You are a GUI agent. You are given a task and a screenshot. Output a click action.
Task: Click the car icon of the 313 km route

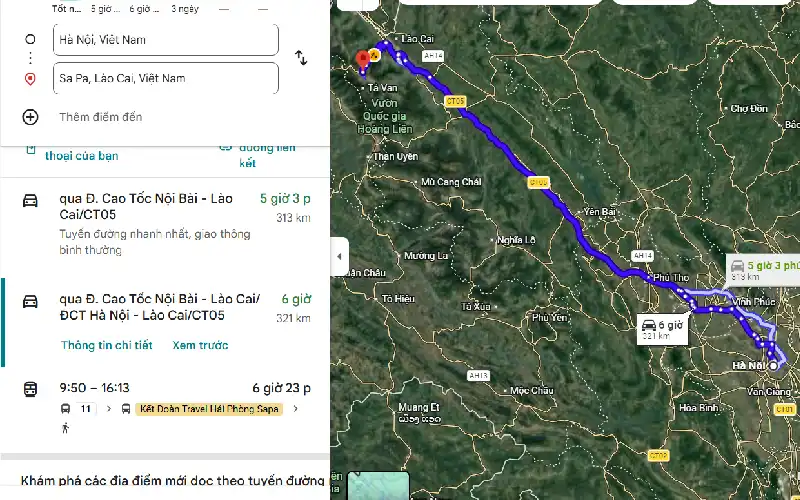pos(30,201)
